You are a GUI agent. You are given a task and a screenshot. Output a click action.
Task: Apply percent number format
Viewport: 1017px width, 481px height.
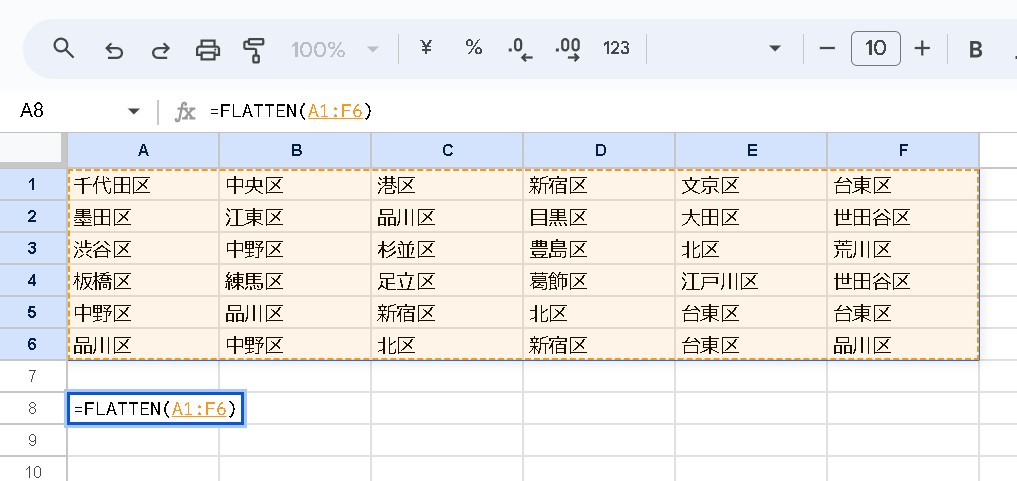[474, 48]
